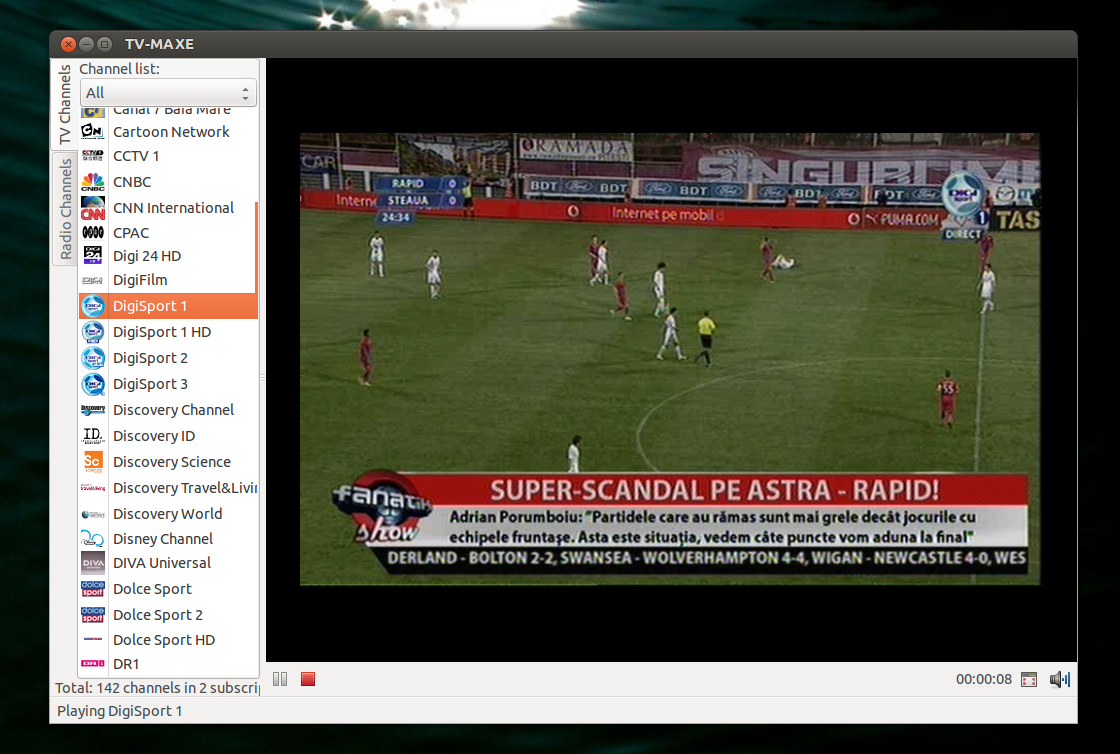Select the CCTV 1 channel name
1120x754 pixels.
pos(136,156)
